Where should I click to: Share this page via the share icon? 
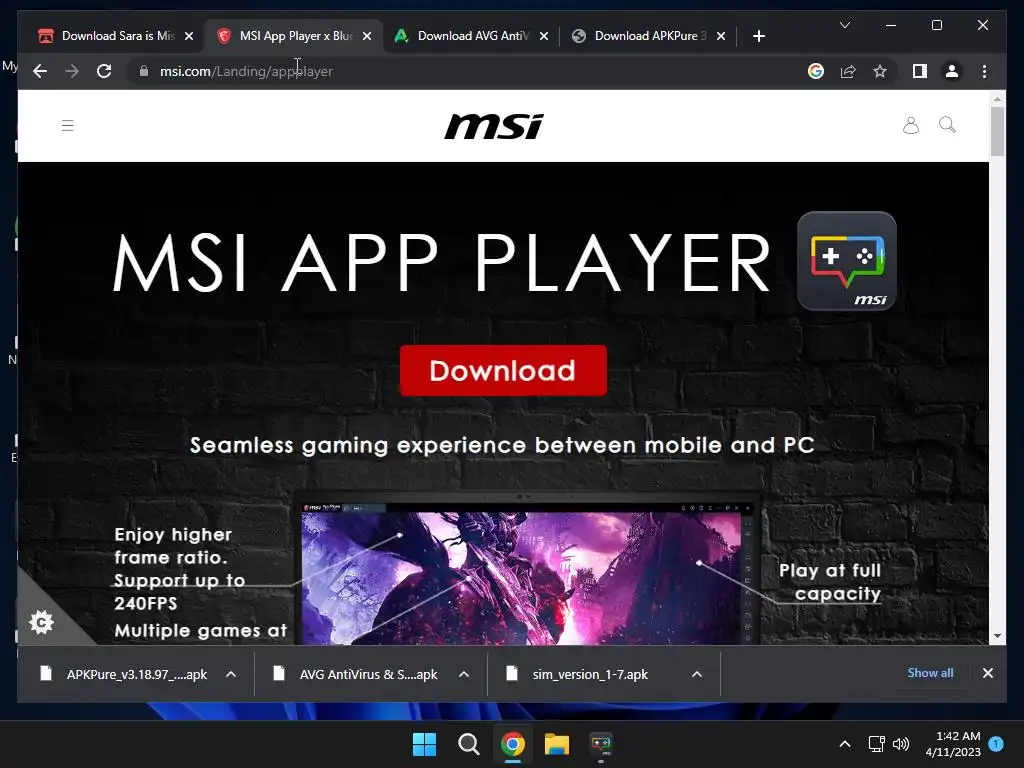point(848,71)
